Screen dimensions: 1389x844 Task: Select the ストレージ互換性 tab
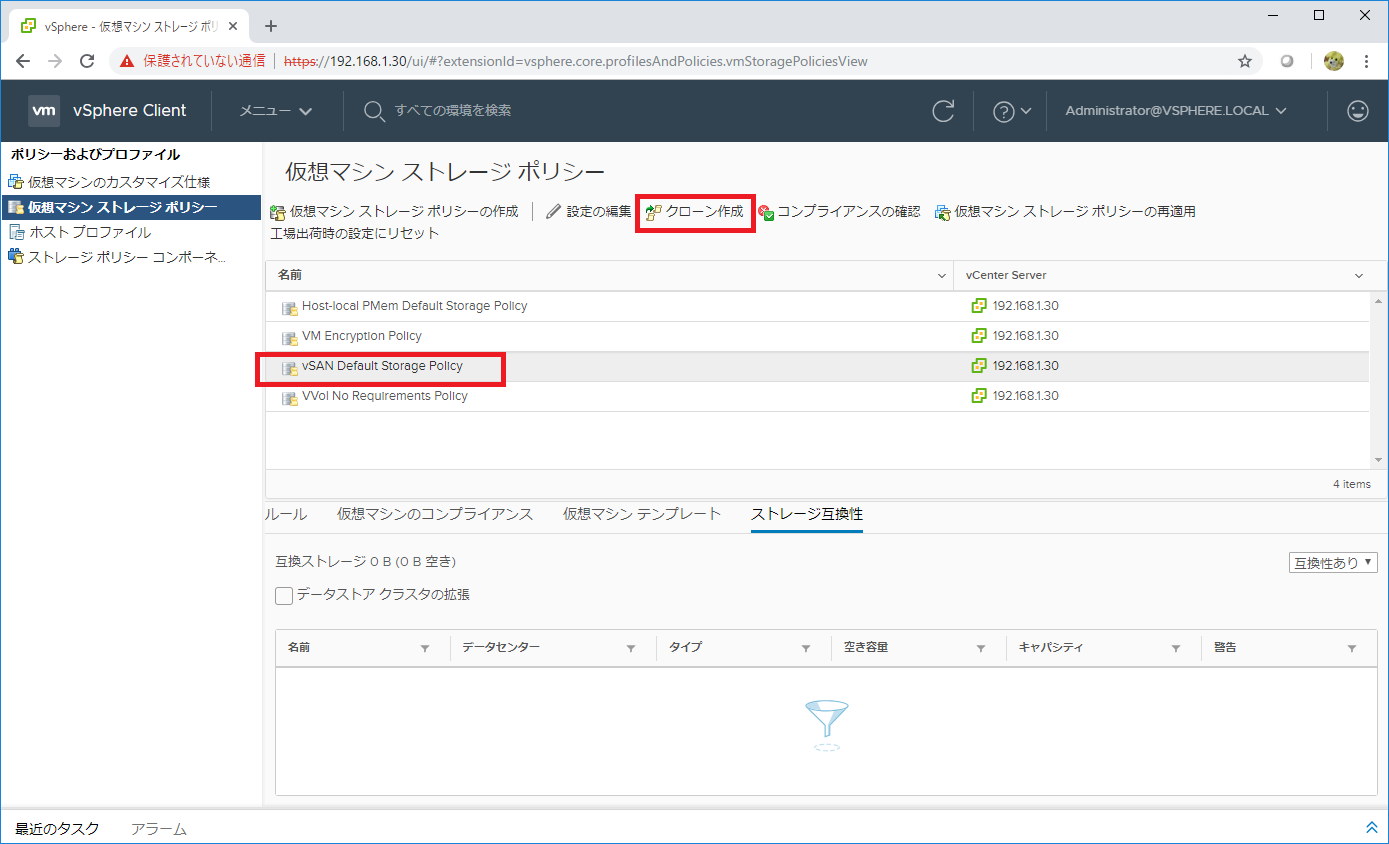click(x=807, y=514)
